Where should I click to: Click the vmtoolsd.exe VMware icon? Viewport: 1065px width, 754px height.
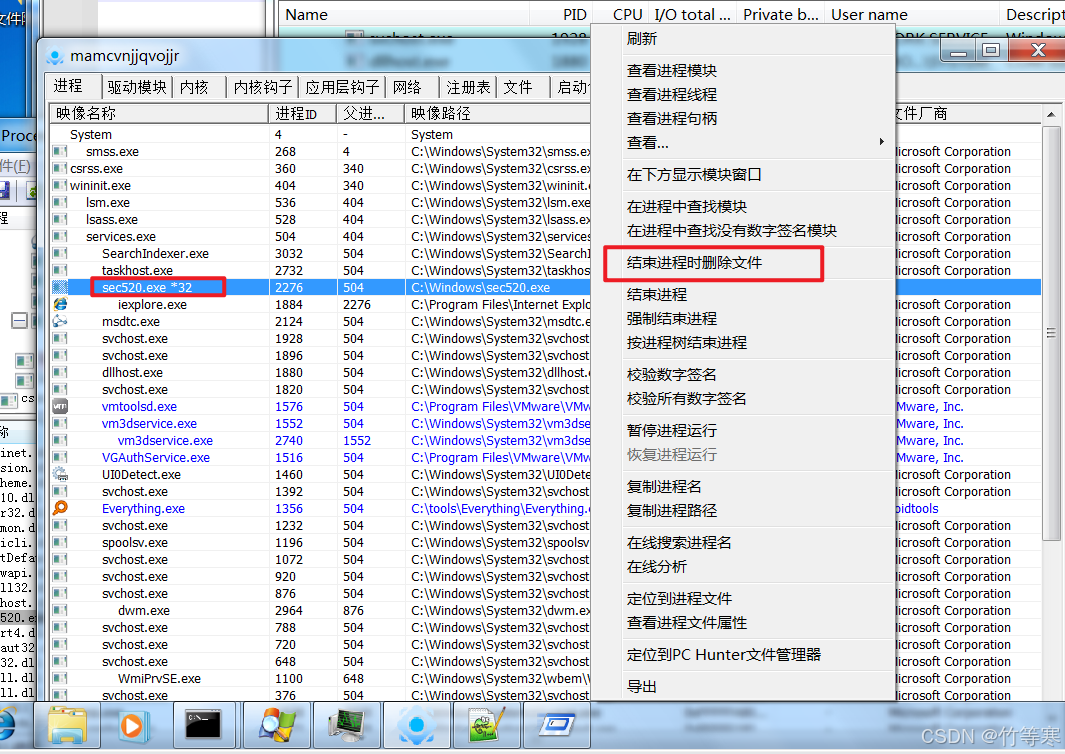click(x=60, y=406)
